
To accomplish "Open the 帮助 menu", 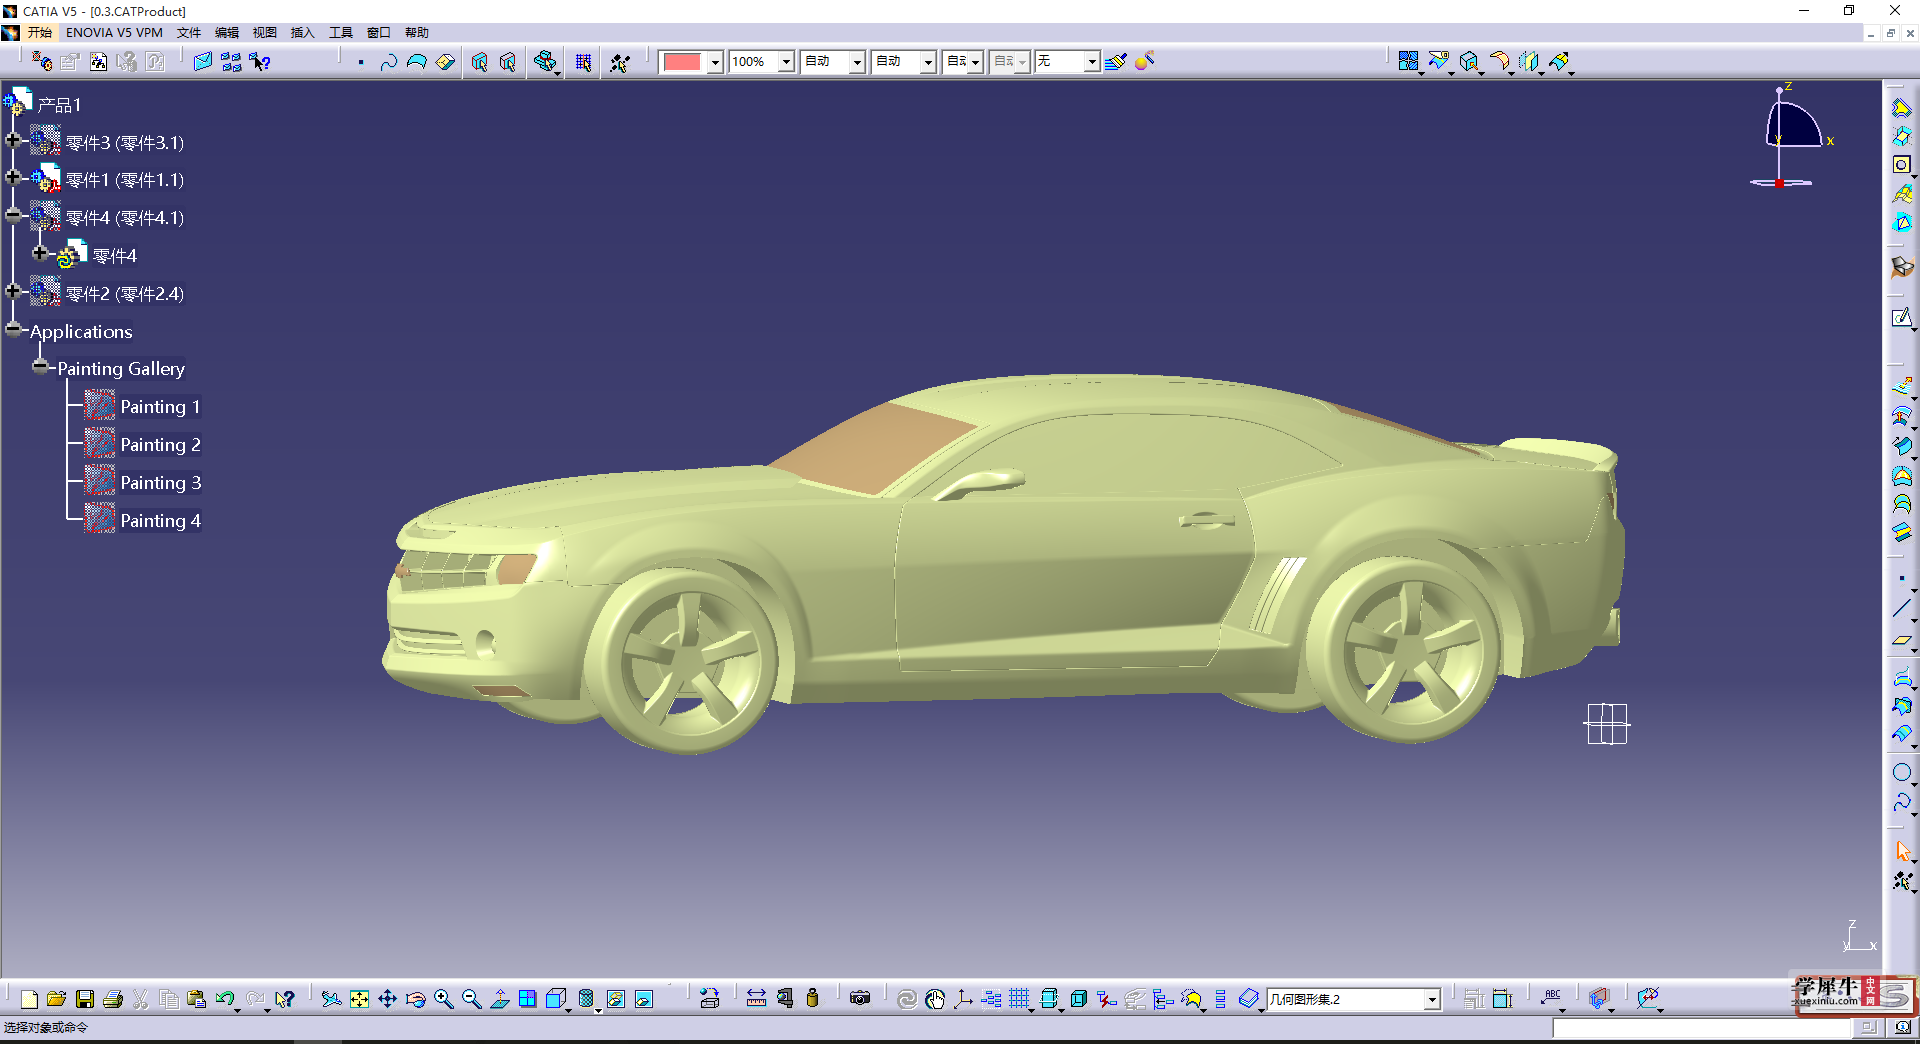I will pyautogui.click(x=417, y=33).
